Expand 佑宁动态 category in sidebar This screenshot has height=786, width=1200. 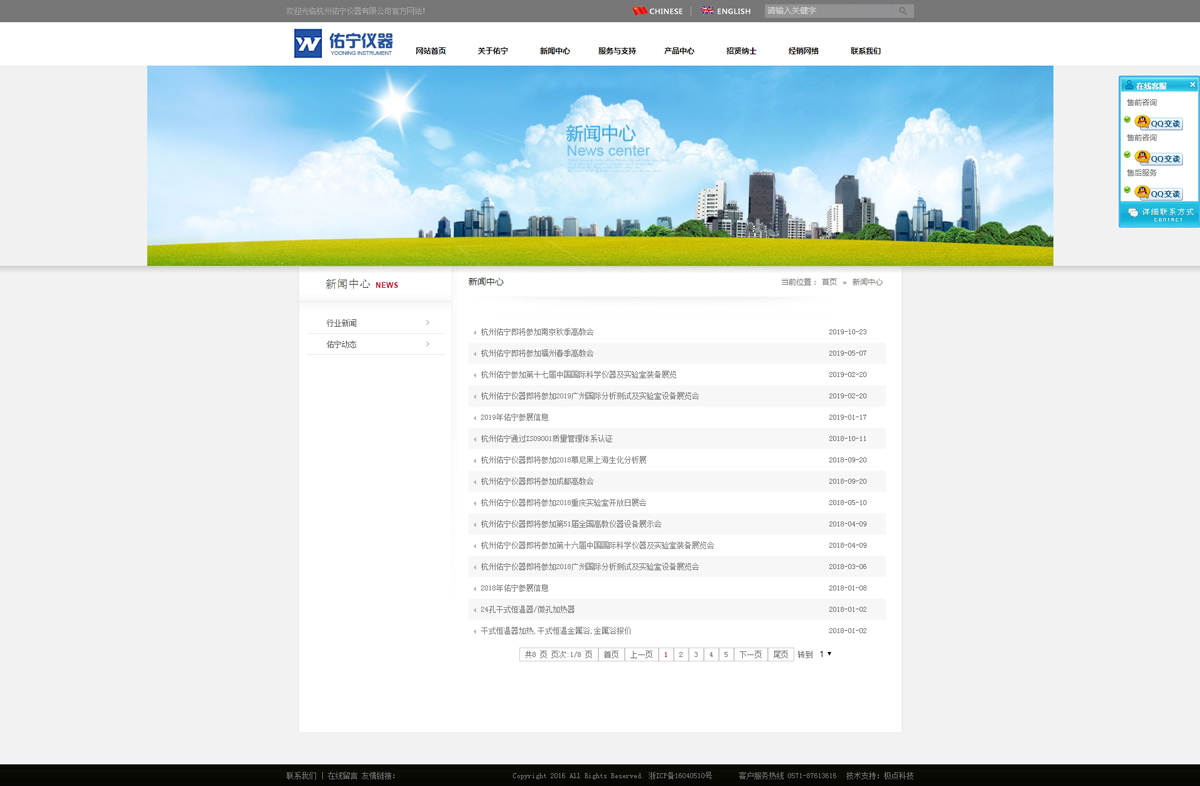pyautogui.click(x=376, y=344)
